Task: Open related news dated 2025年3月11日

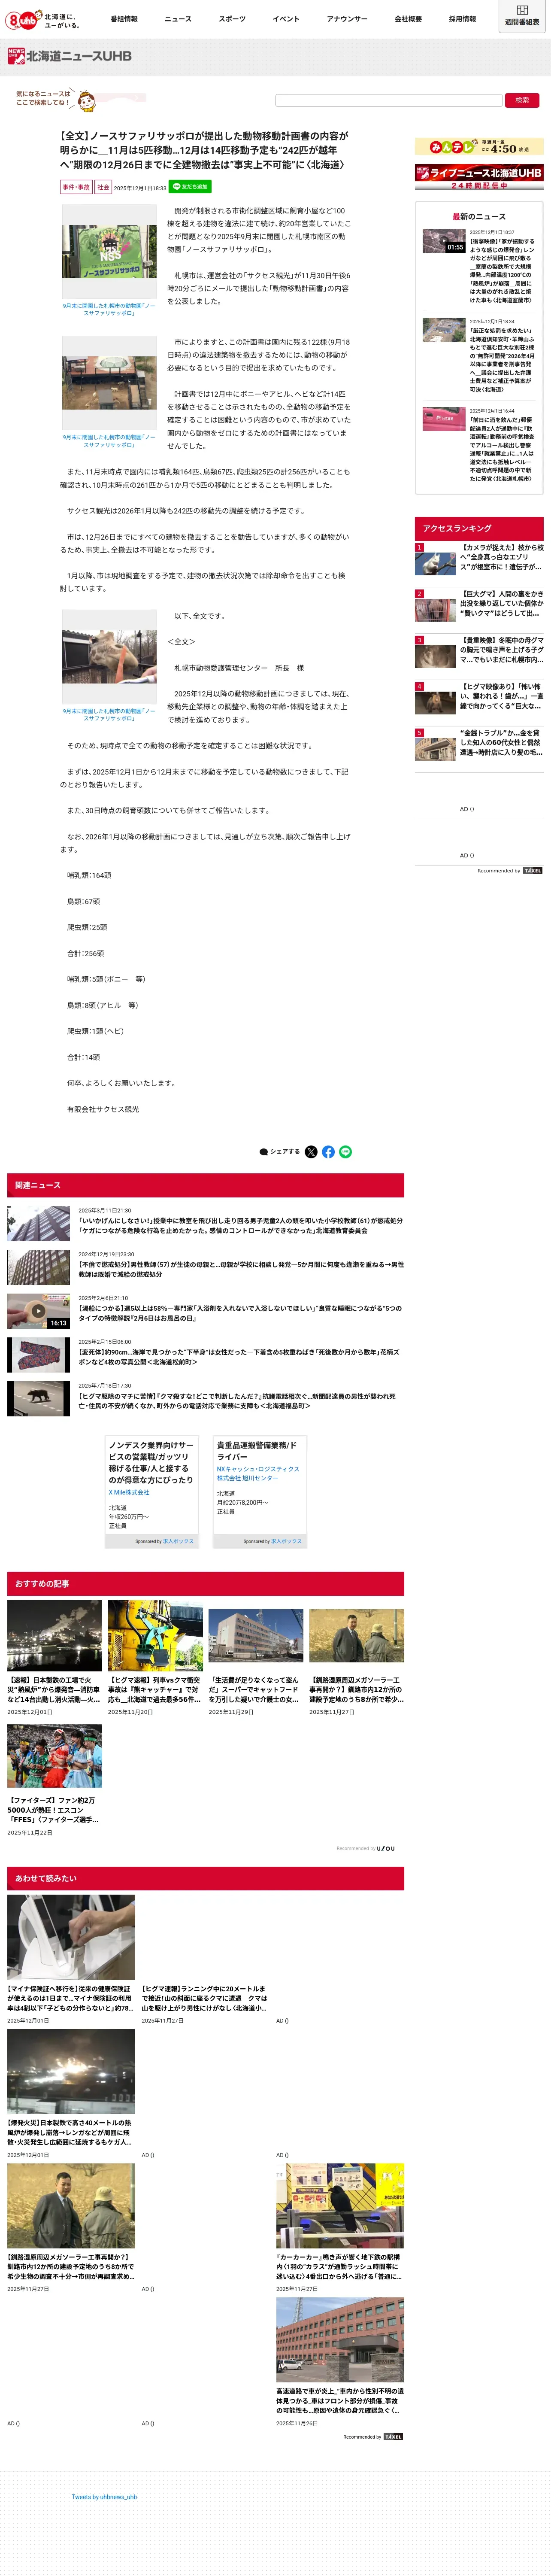Action: pyautogui.click(x=205, y=1223)
